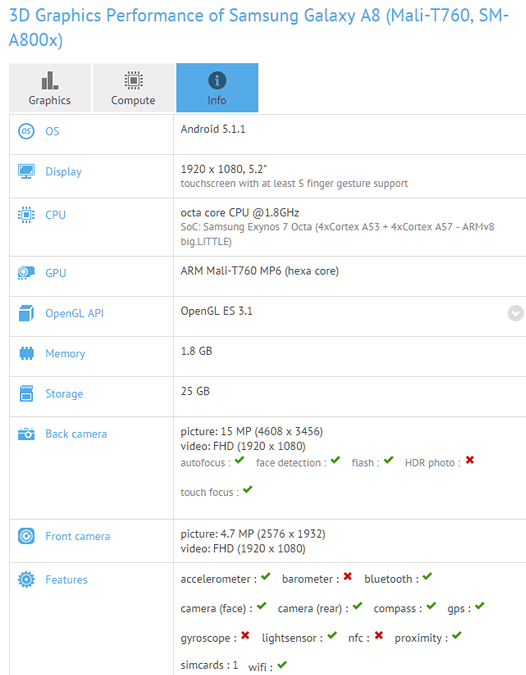Click the page title about Samsung Galaxy A8
Image resolution: width=526 pixels, height=675 pixels.
click(259, 28)
